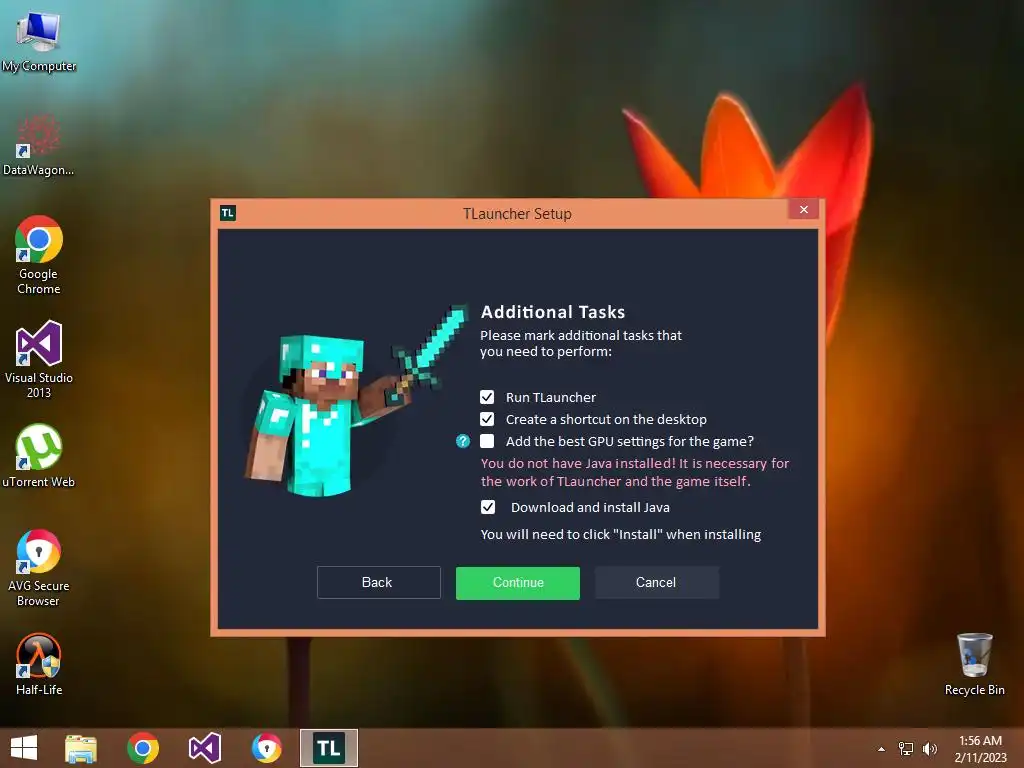Image resolution: width=1024 pixels, height=768 pixels.
Task: Close the TLauncher Setup window
Action: point(804,210)
